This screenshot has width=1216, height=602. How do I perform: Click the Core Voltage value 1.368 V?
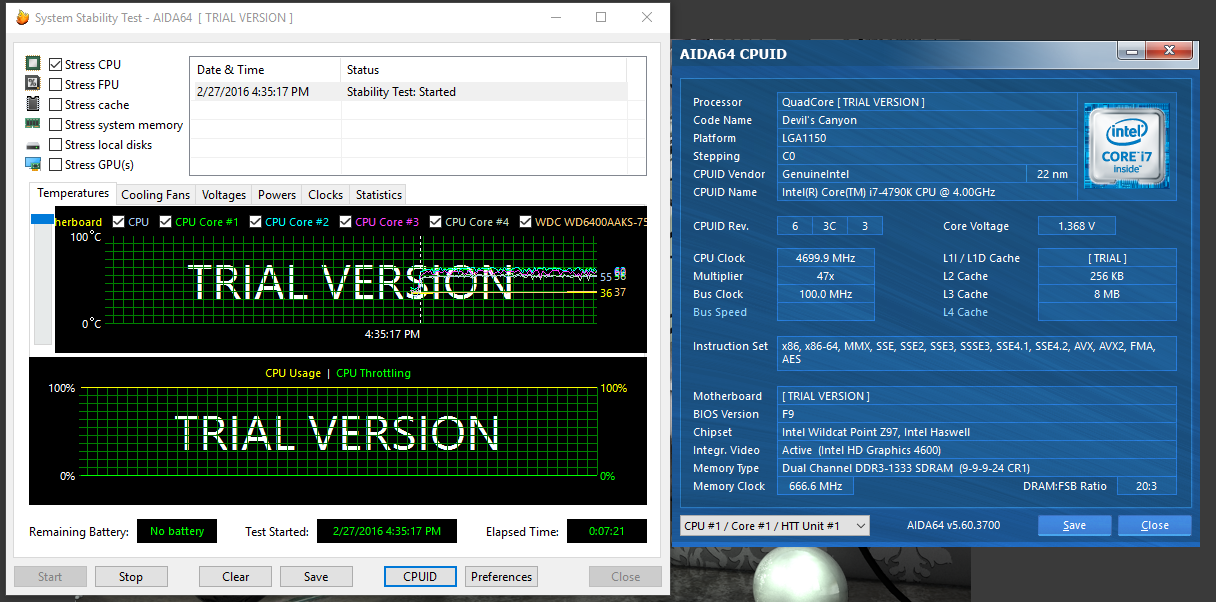tap(1076, 226)
